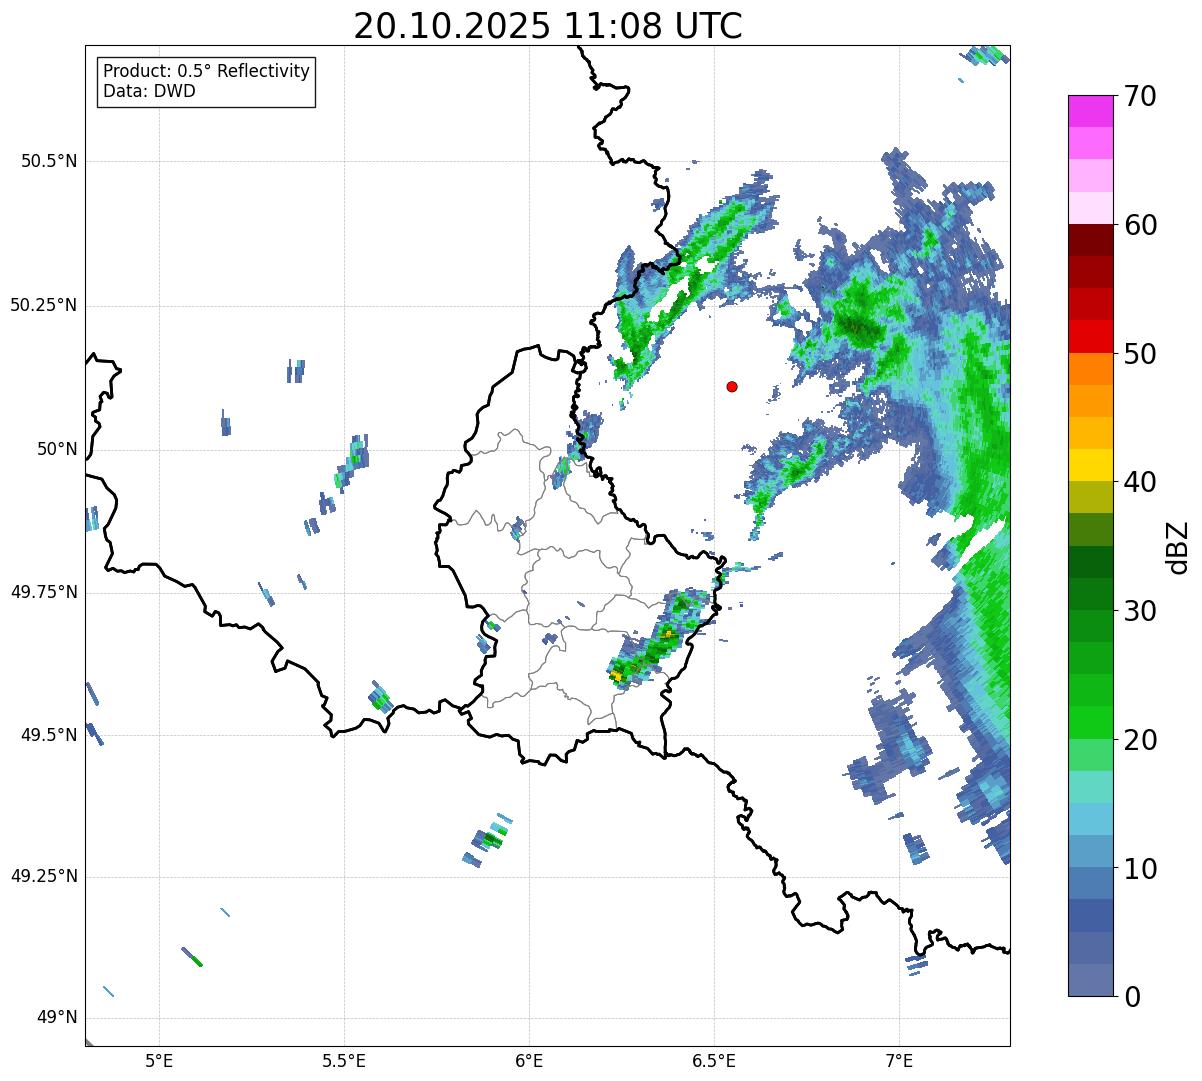Click the 6.5°E longitude label

[714, 1060]
